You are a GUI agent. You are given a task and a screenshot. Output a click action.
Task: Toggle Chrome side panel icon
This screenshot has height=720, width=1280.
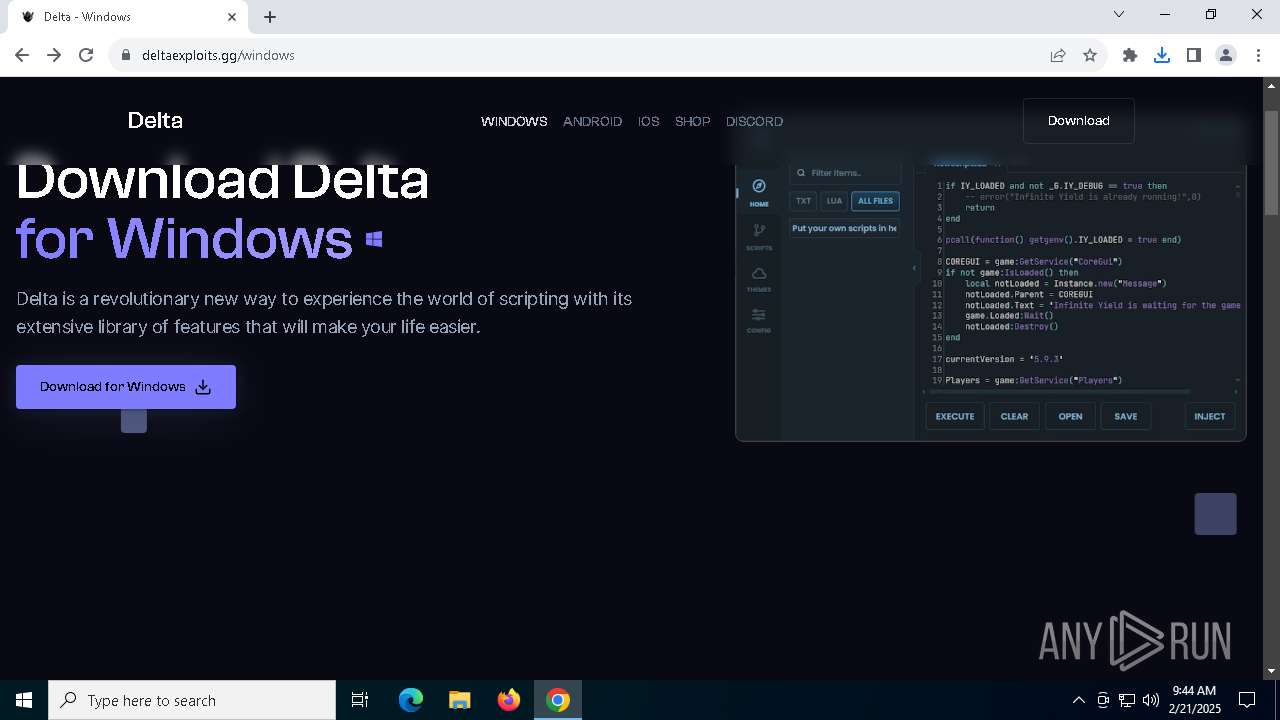pyautogui.click(x=1194, y=55)
